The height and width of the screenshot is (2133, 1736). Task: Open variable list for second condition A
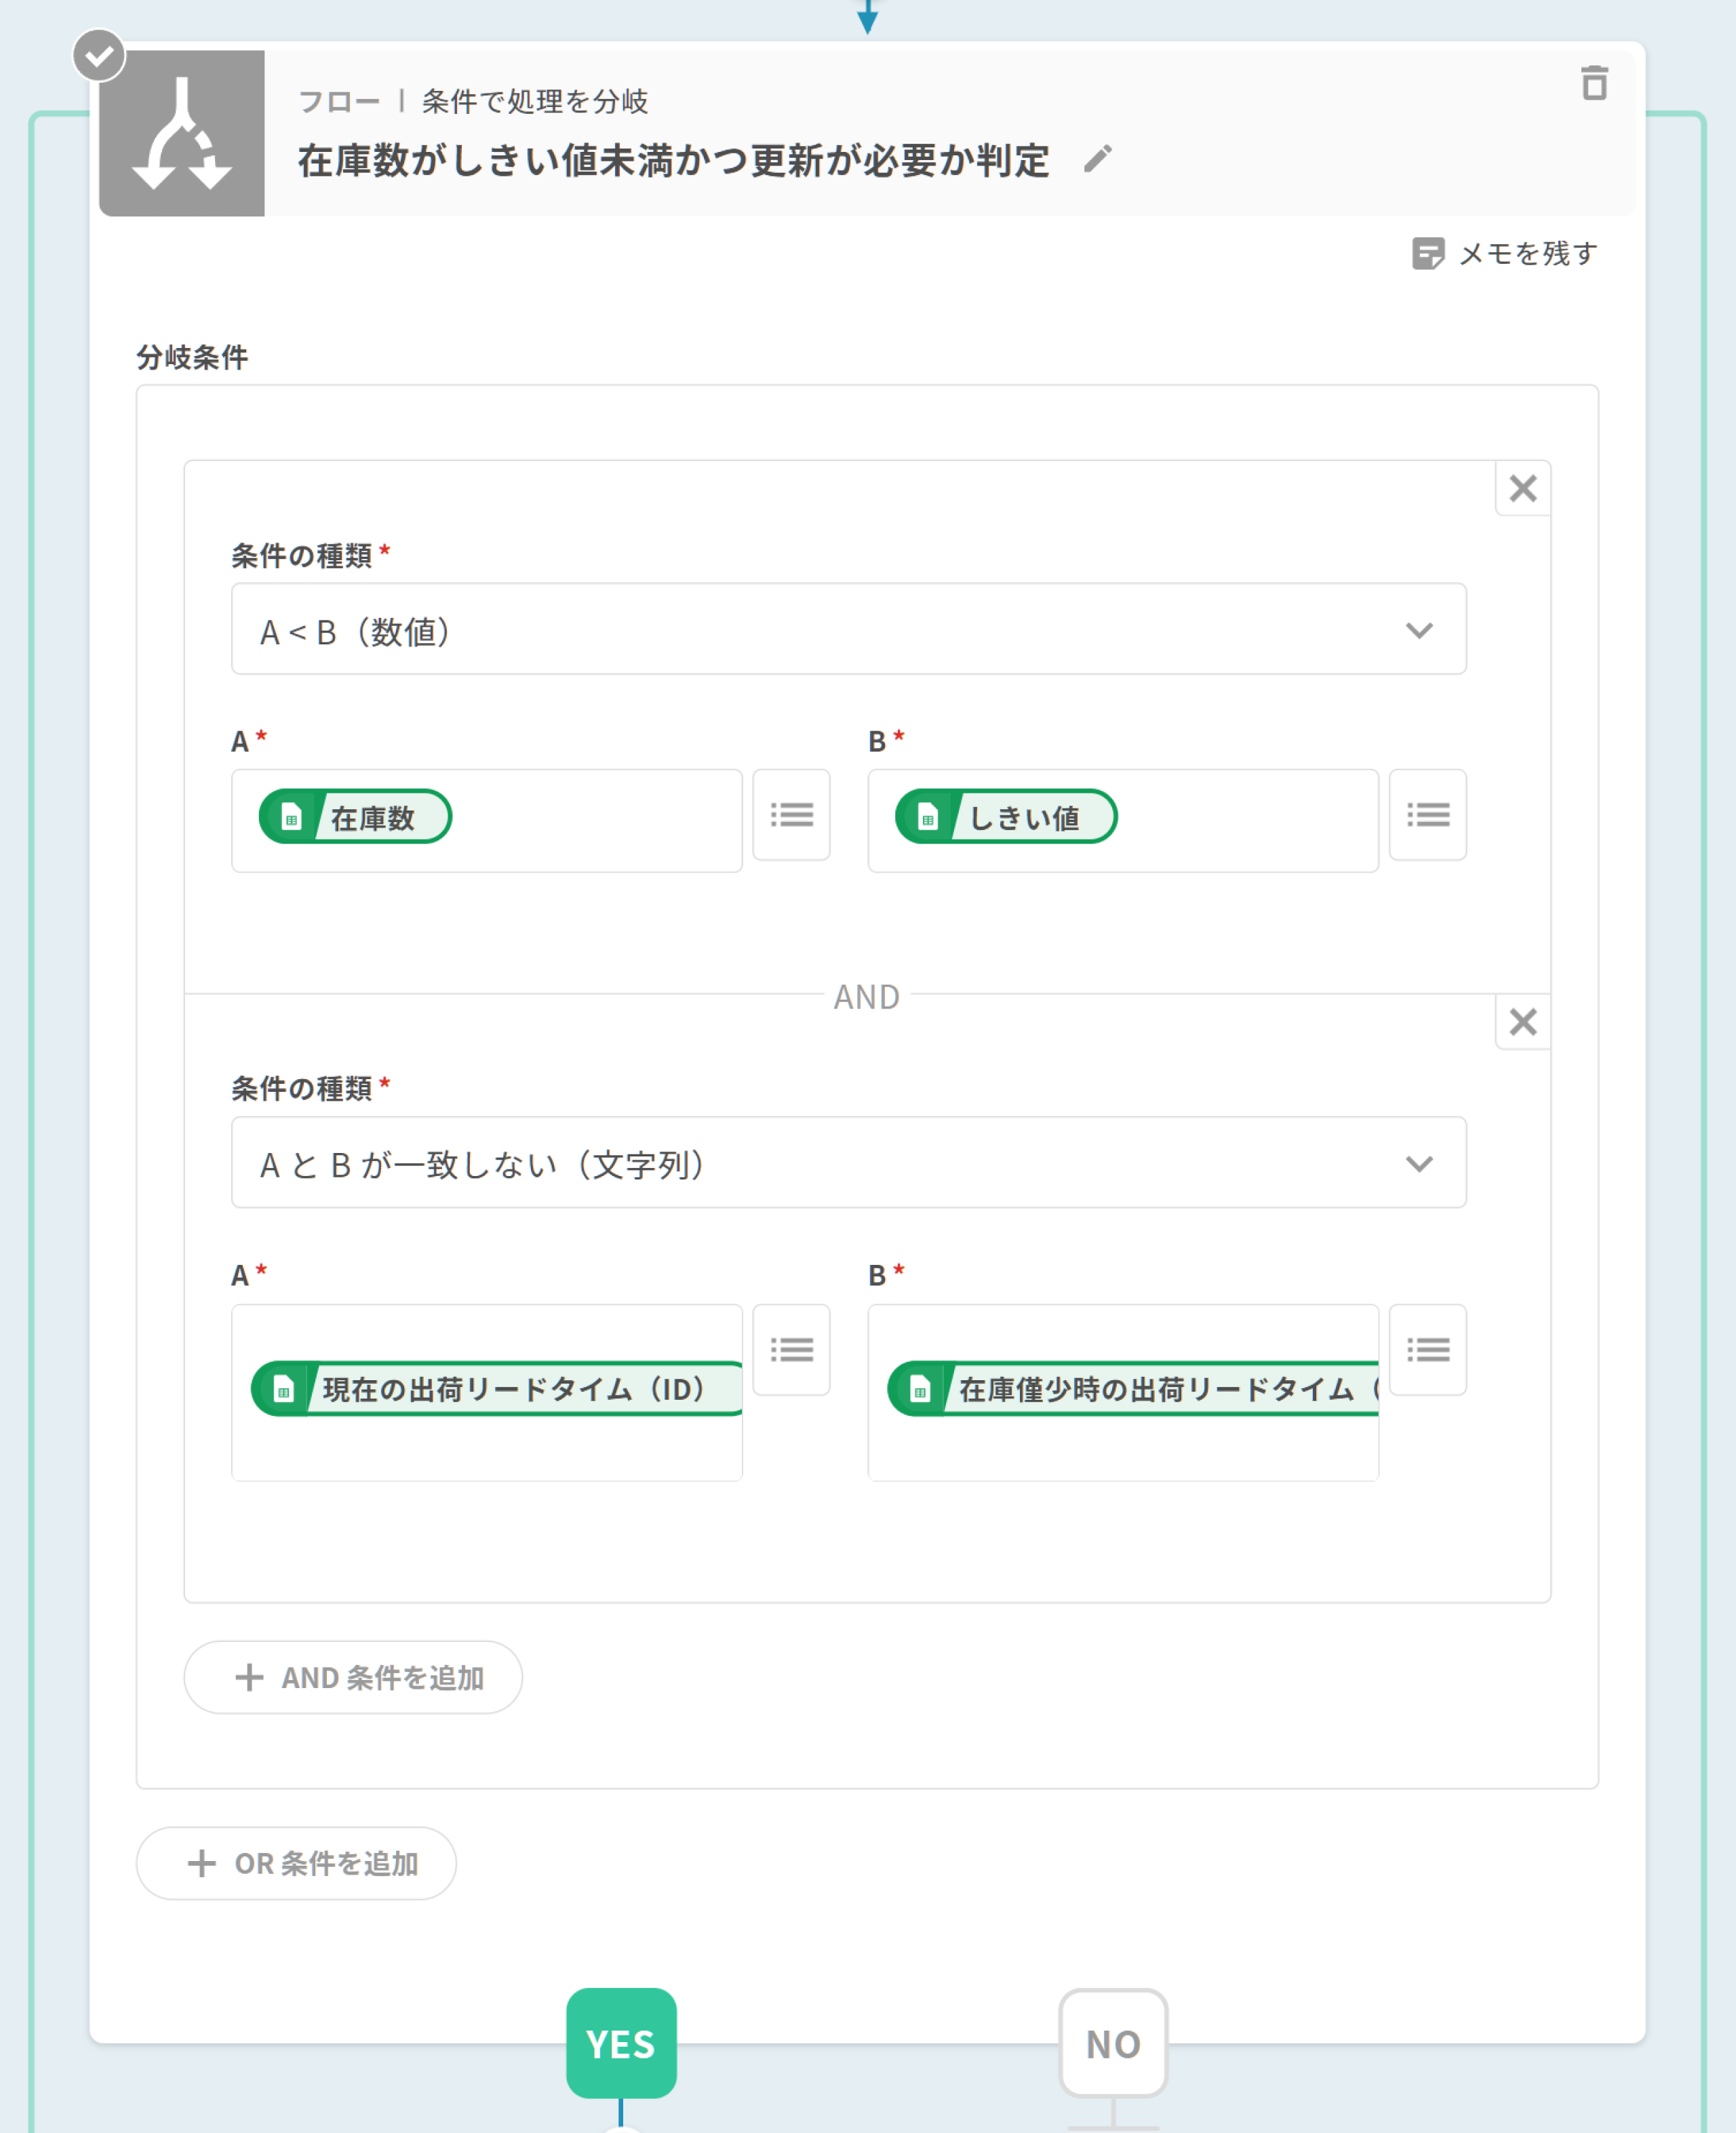pyautogui.click(x=791, y=1350)
